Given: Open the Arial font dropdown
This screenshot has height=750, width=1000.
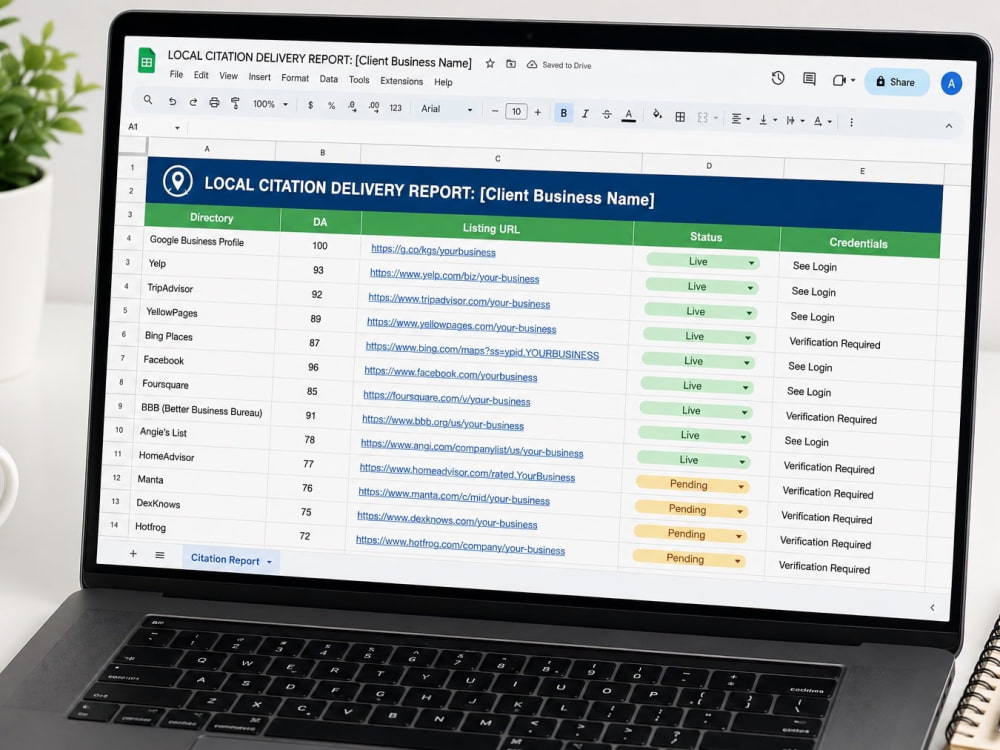Looking at the screenshot, I should (x=446, y=109).
